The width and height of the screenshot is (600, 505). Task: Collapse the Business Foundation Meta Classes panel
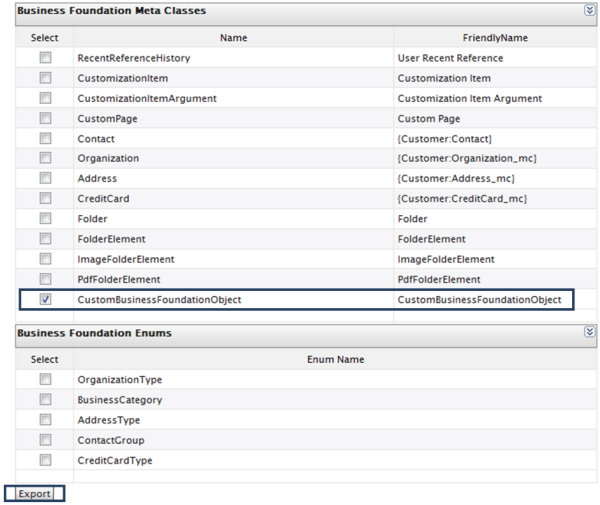589,10
